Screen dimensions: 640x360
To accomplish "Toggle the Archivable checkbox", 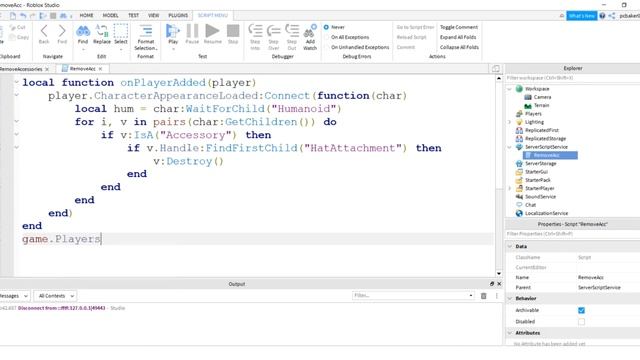I will 581,311.
